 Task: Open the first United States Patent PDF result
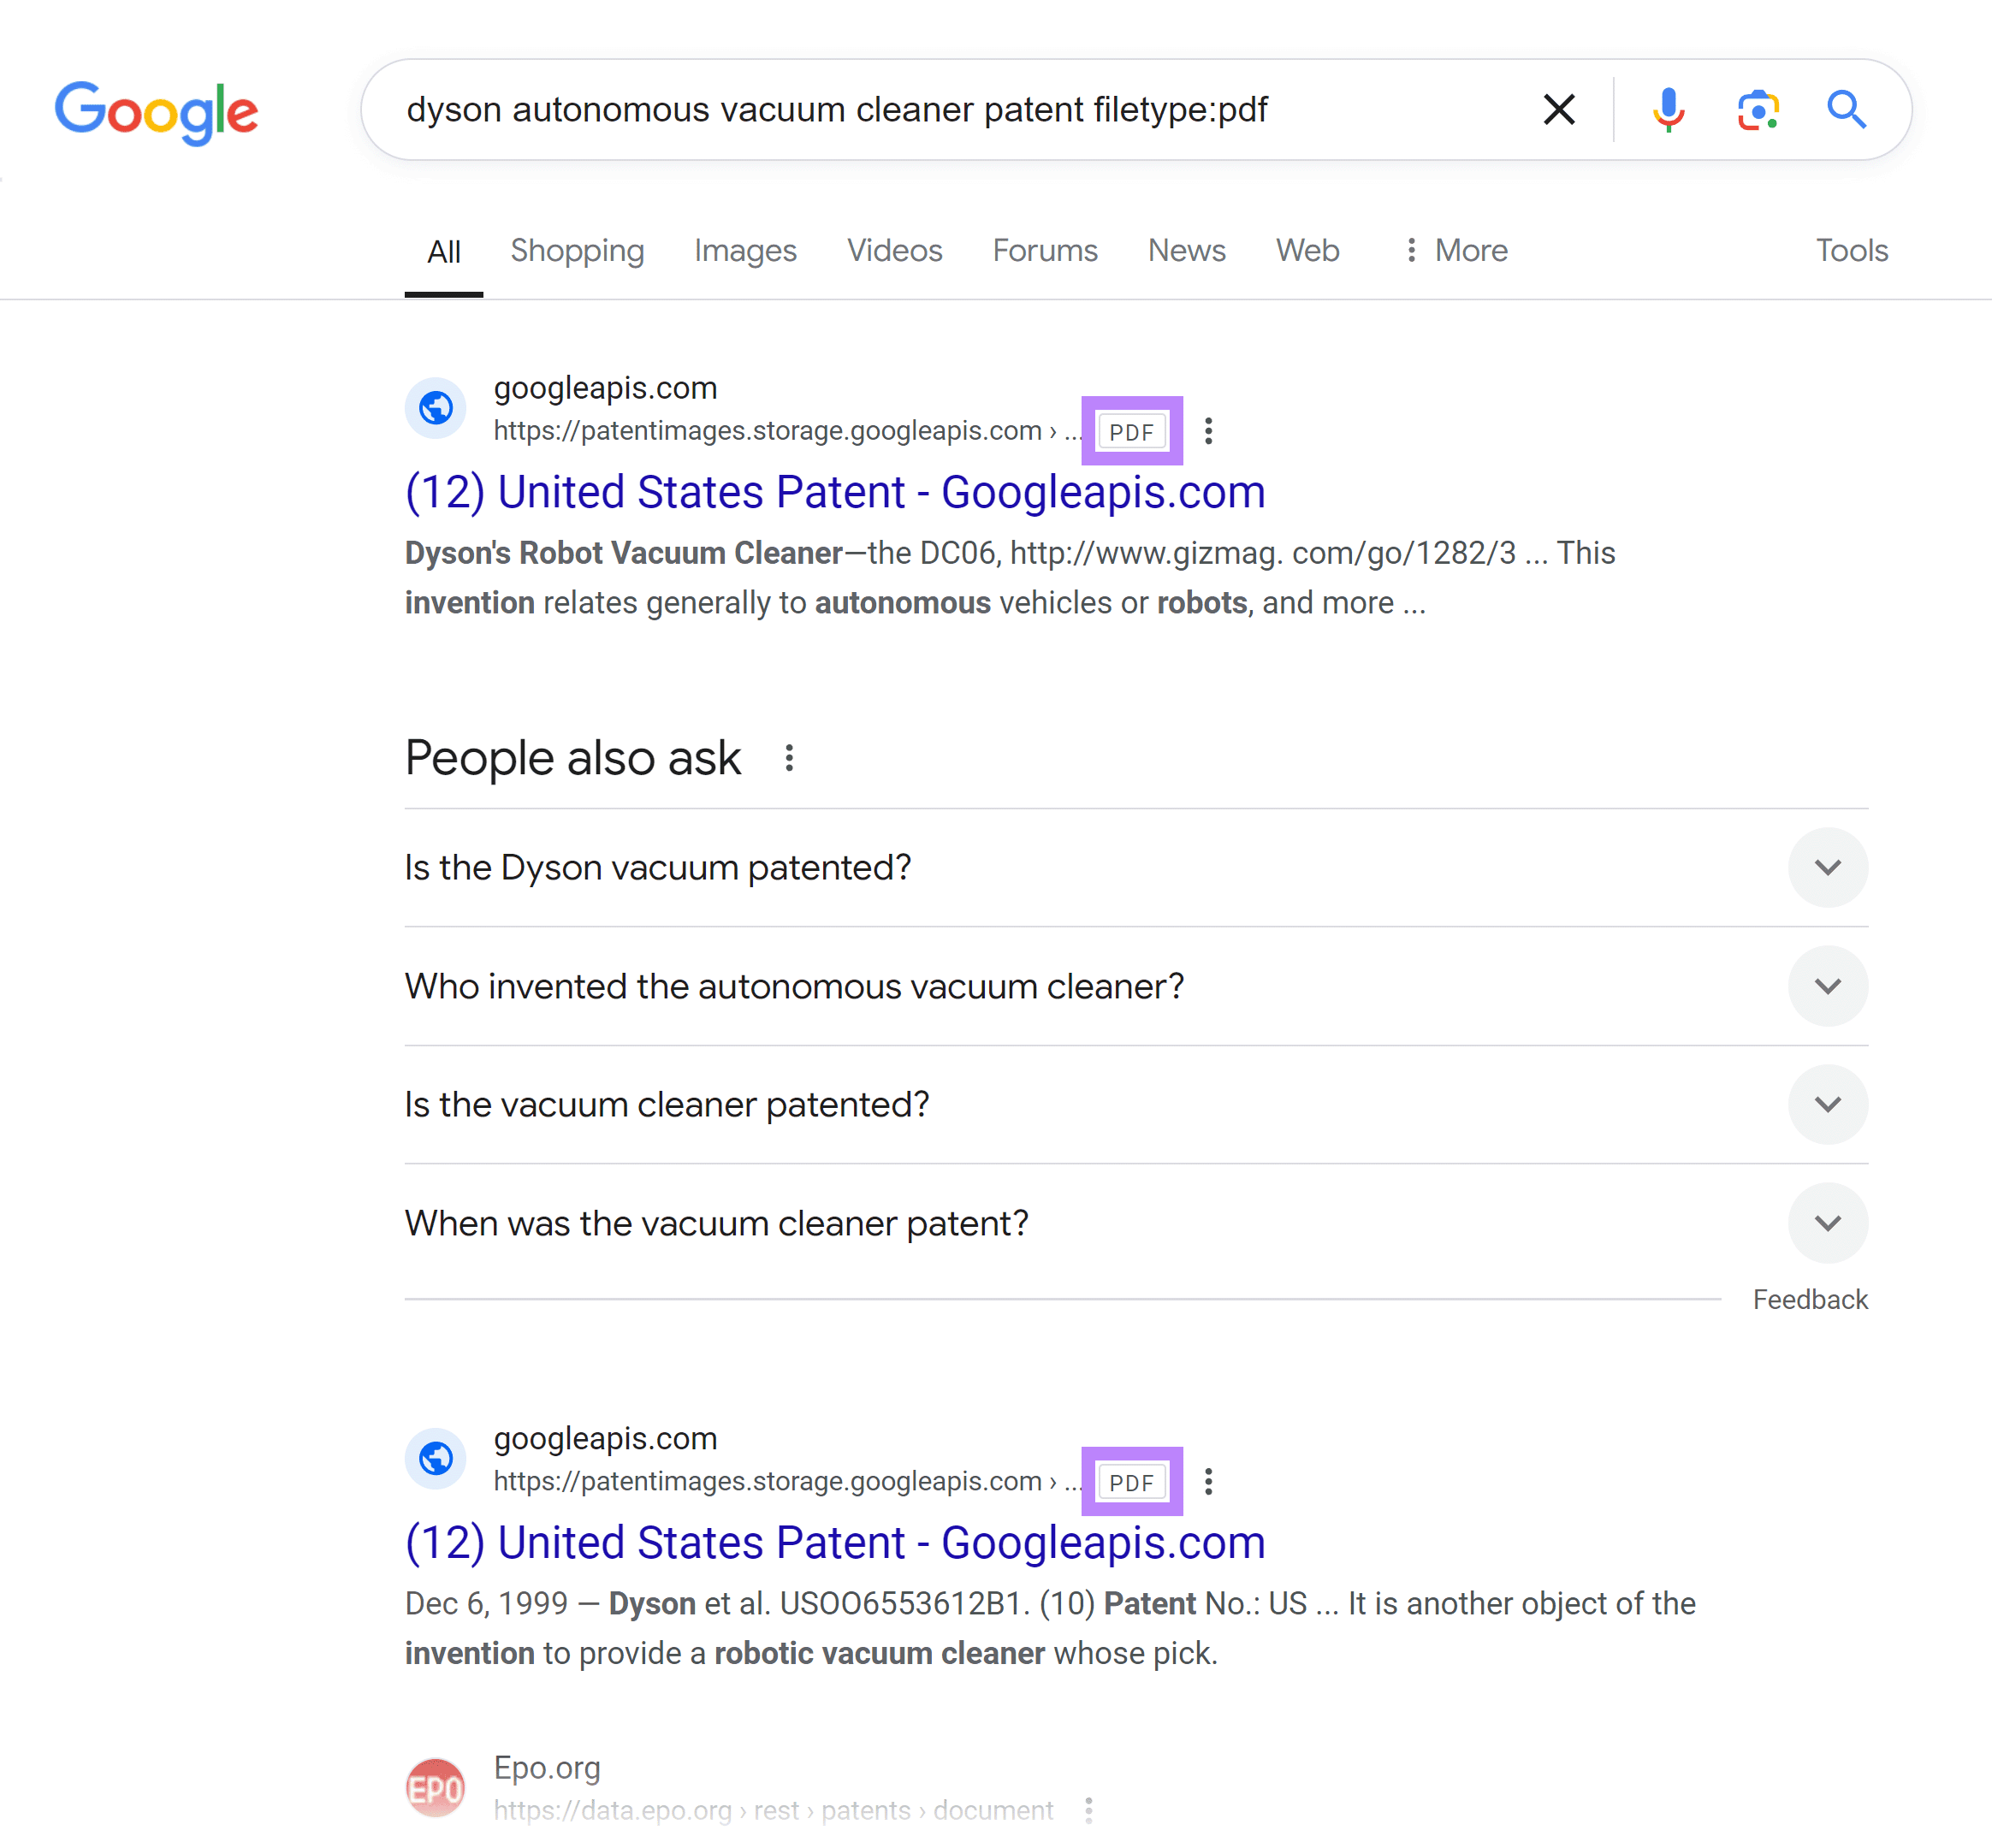834,491
